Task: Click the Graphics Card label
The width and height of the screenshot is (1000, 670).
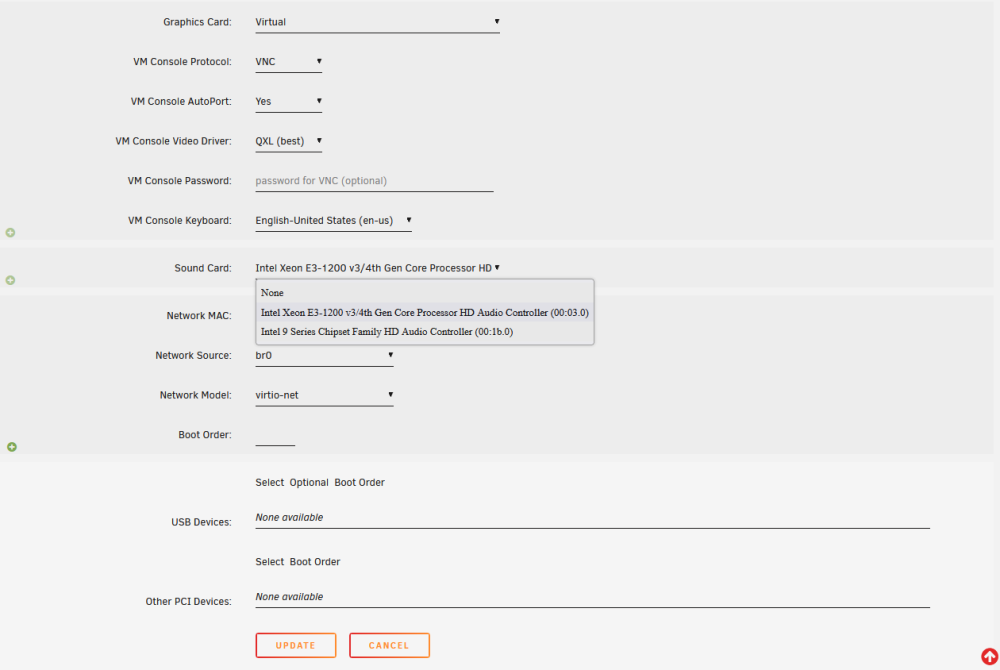Action: tap(197, 22)
